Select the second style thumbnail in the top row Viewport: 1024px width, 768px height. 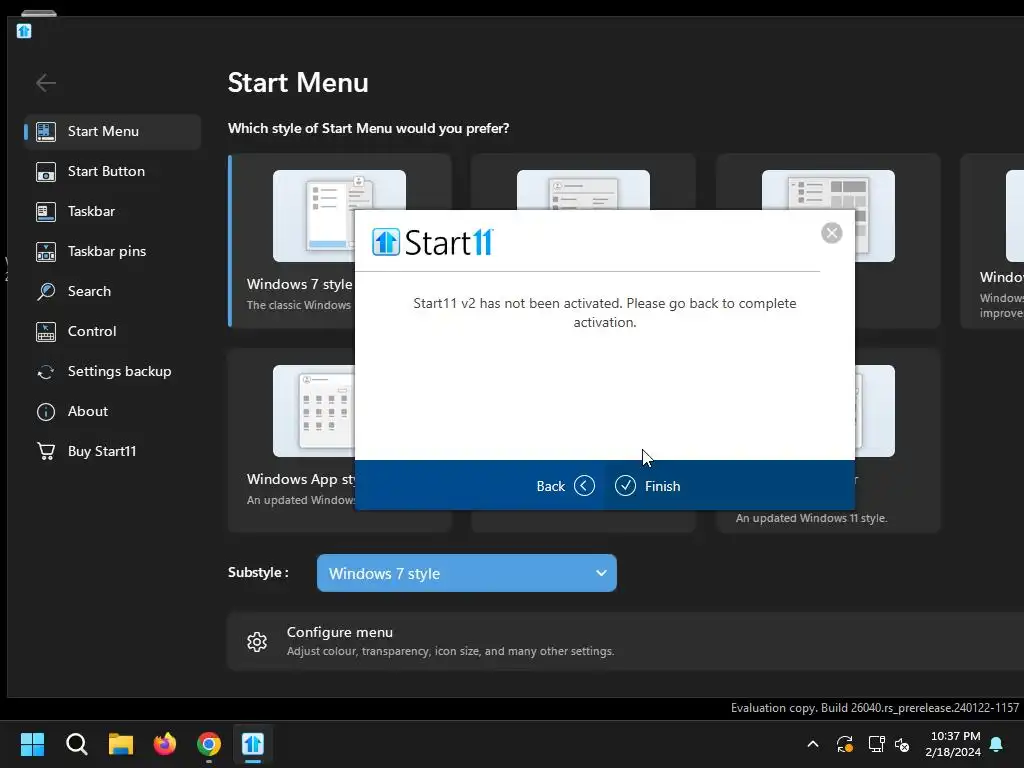583,189
